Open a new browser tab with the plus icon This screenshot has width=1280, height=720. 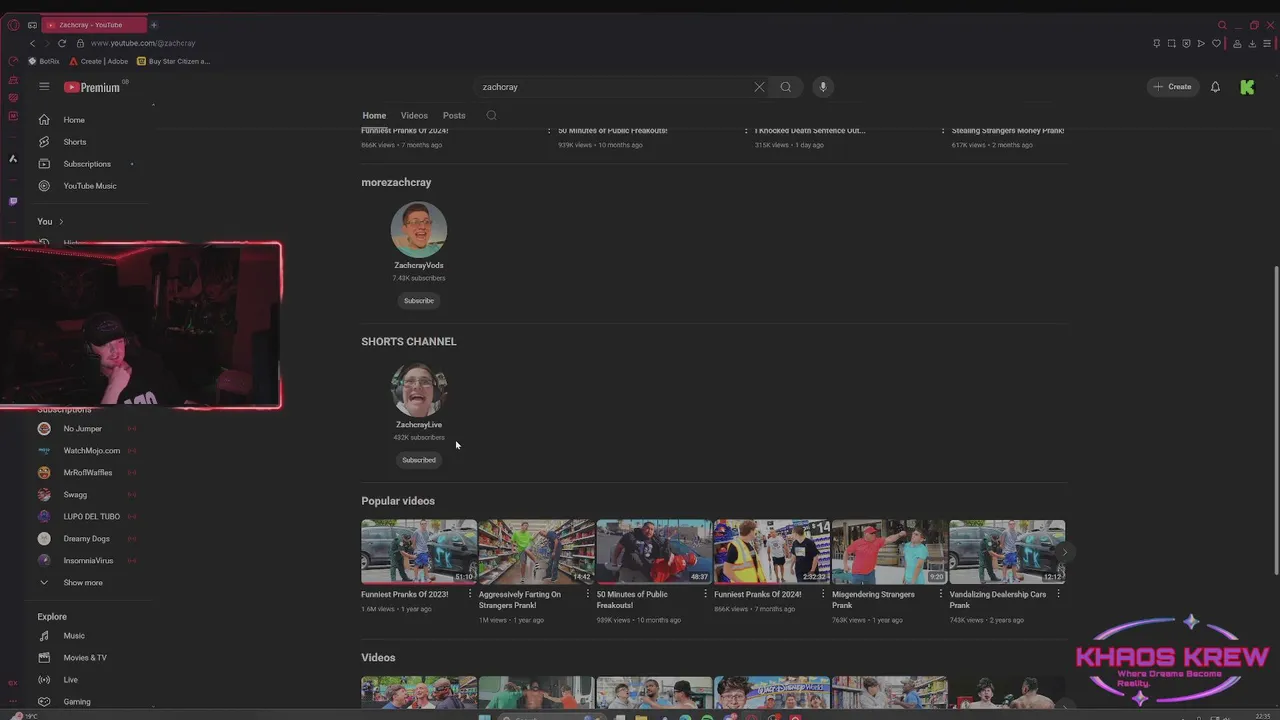(x=153, y=25)
